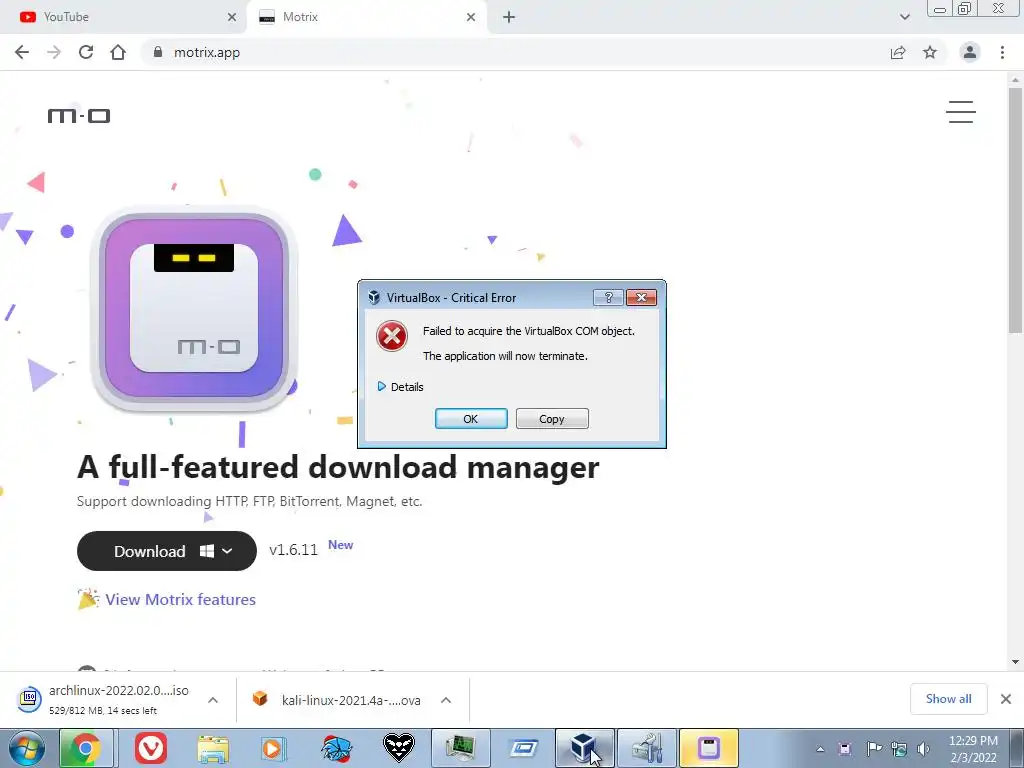Click the v1.6.11 version text
Screen dimensions: 1024x768
point(293,550)
